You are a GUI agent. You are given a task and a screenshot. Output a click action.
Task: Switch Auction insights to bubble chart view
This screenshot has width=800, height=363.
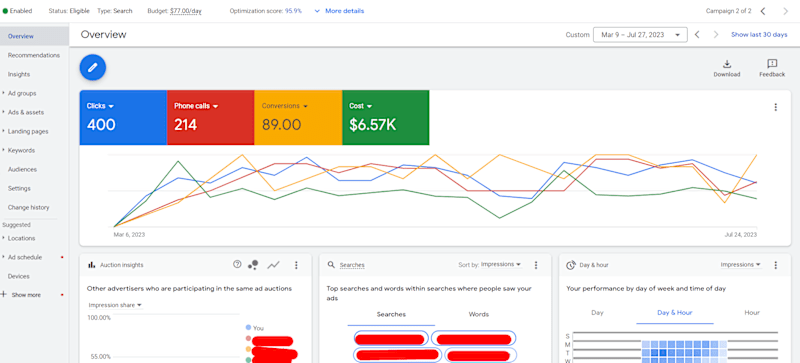253,264
